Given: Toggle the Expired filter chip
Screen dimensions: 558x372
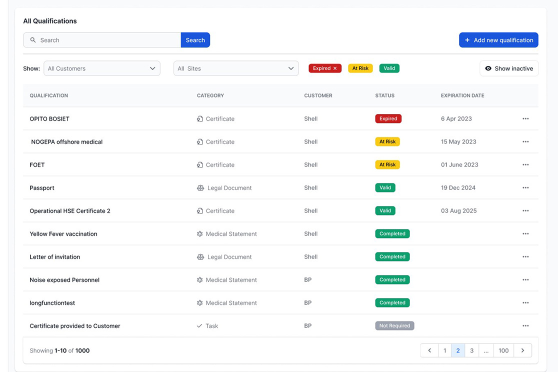Looking at the screenshot, I should click(x=325, y=68).
